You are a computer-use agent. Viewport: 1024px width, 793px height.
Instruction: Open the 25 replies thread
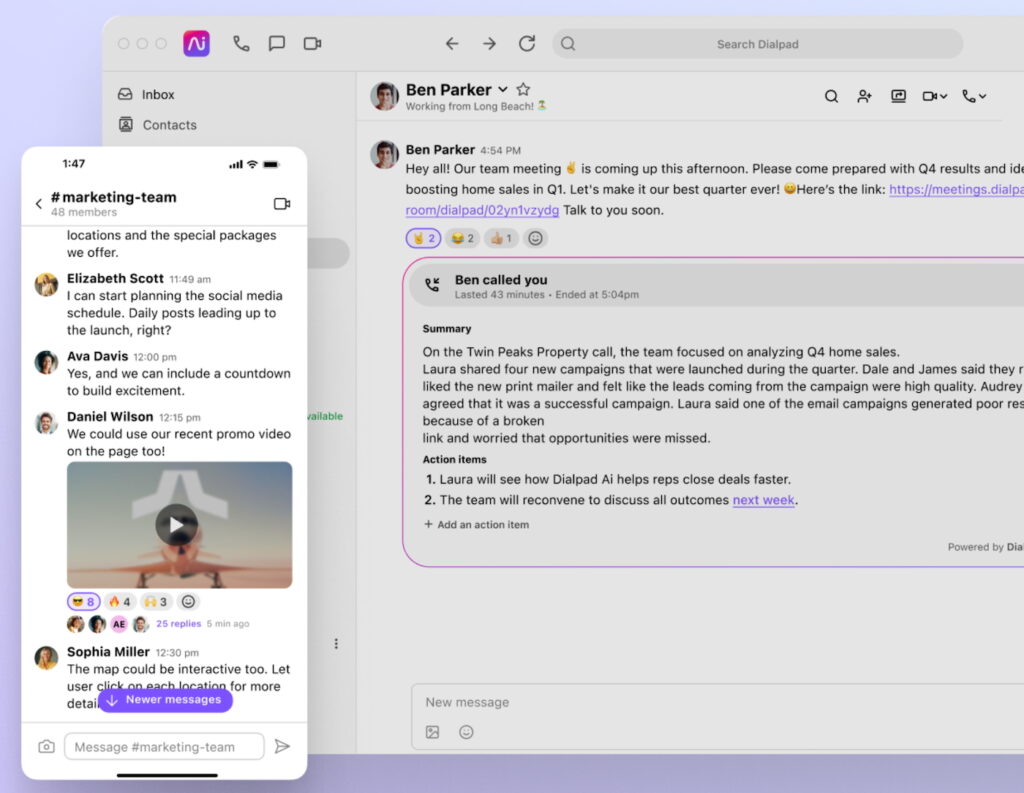click(178, 623)
